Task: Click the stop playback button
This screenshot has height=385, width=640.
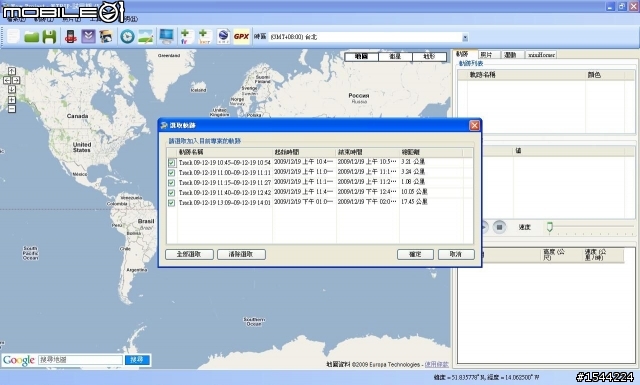Action: pos(499,227)
